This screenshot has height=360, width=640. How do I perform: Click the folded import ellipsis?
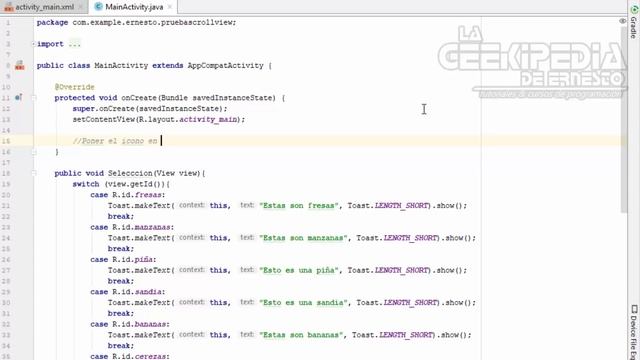tap(75, 44)
